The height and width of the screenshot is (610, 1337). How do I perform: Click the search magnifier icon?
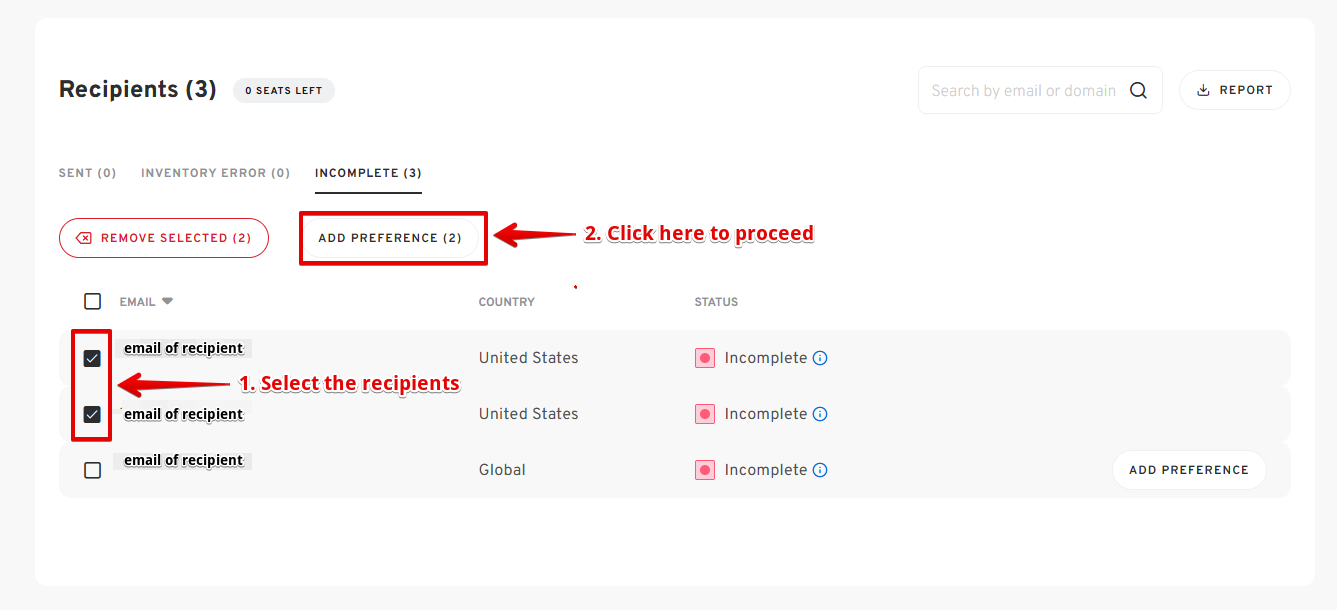(1138, 90)
